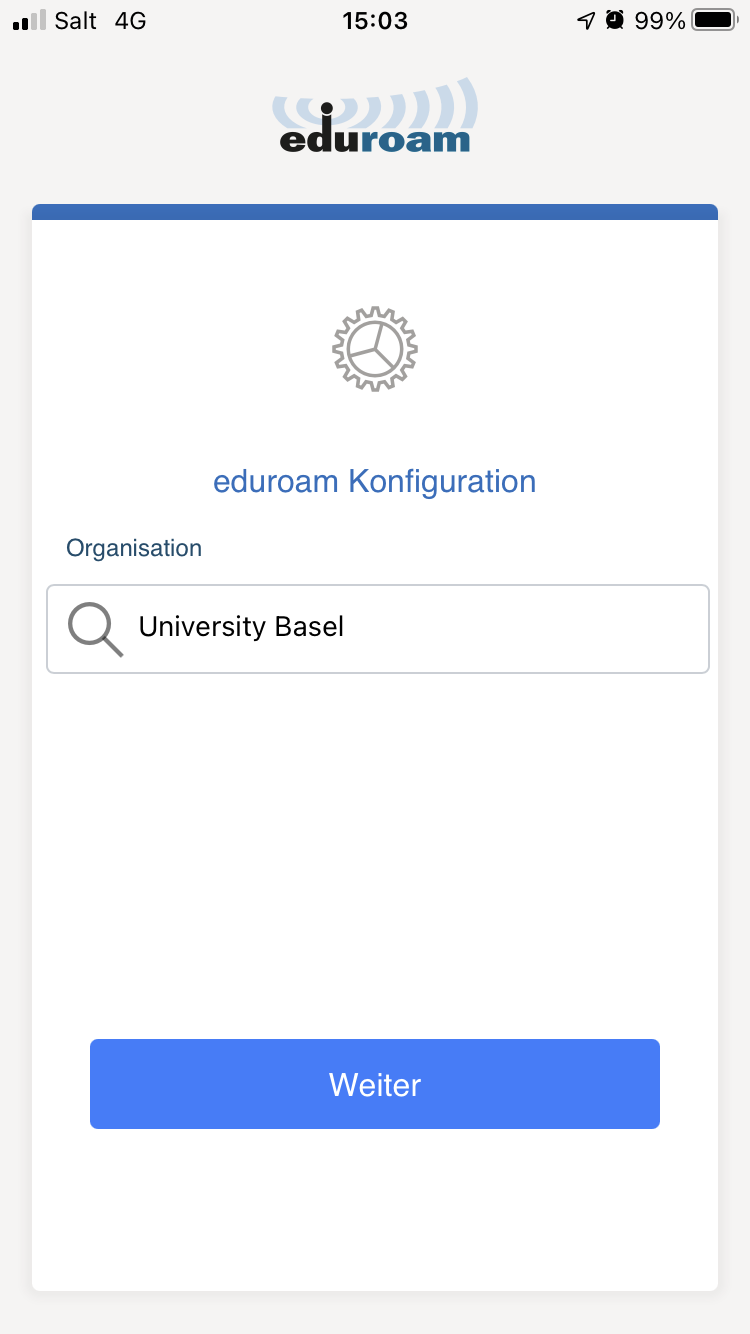750x1334 pixels.
Task: Click the magnifying glass search icon
Action: click(x=95, y=630)
